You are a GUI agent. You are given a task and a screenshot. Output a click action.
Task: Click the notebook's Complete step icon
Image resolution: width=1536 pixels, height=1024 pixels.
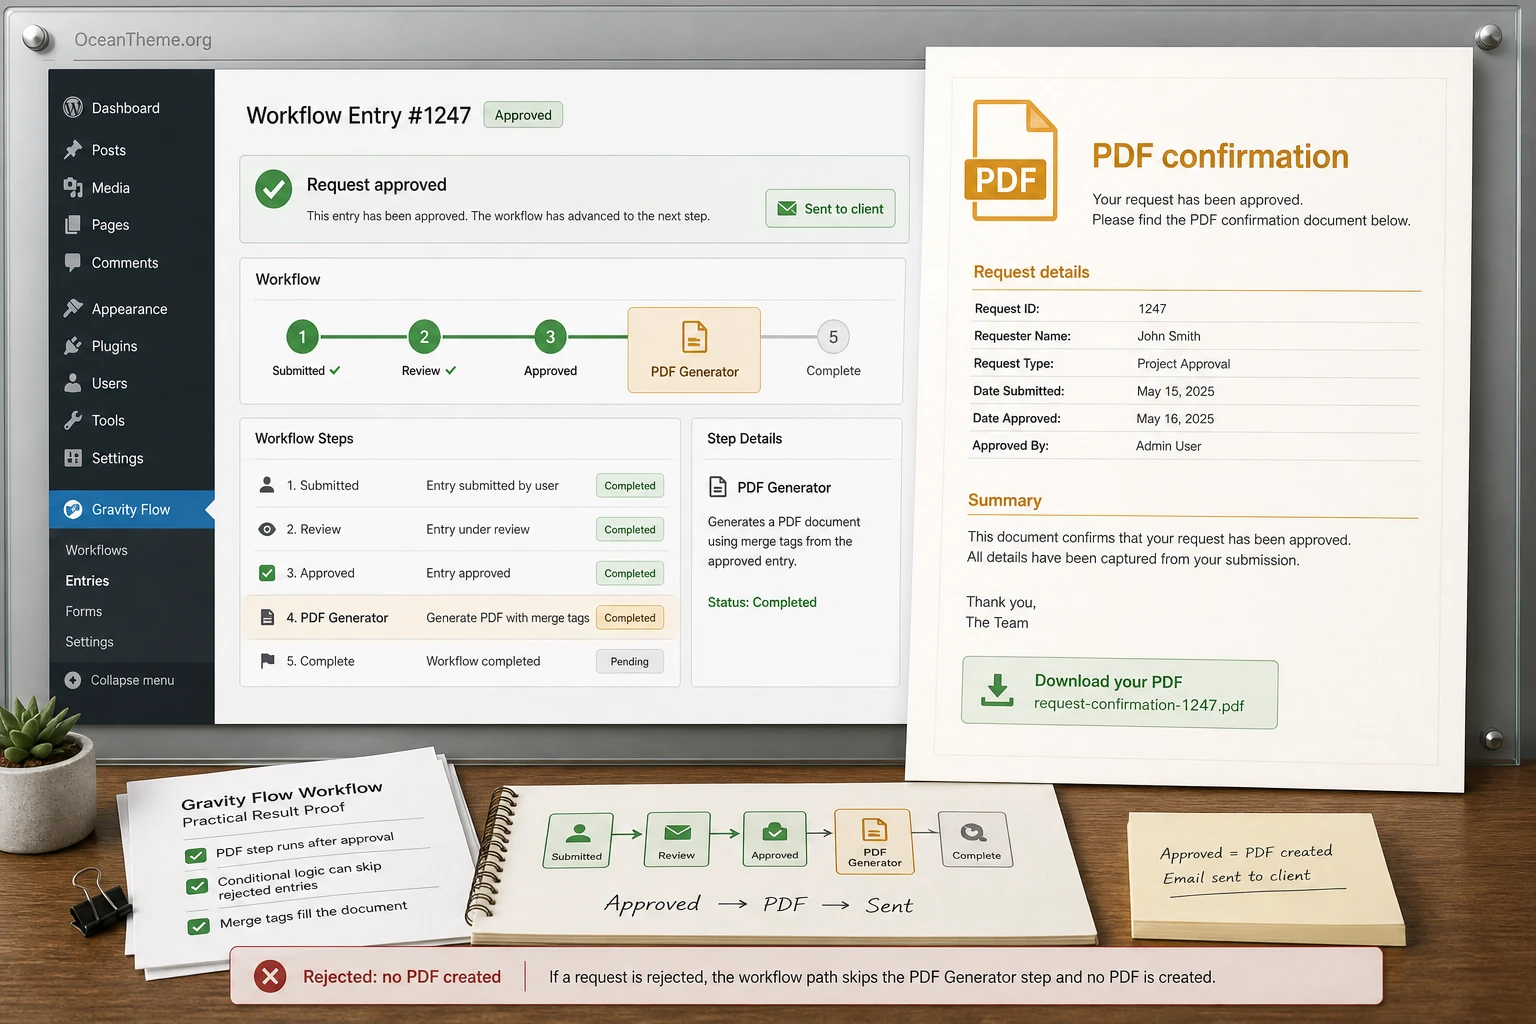click(973, 832)
